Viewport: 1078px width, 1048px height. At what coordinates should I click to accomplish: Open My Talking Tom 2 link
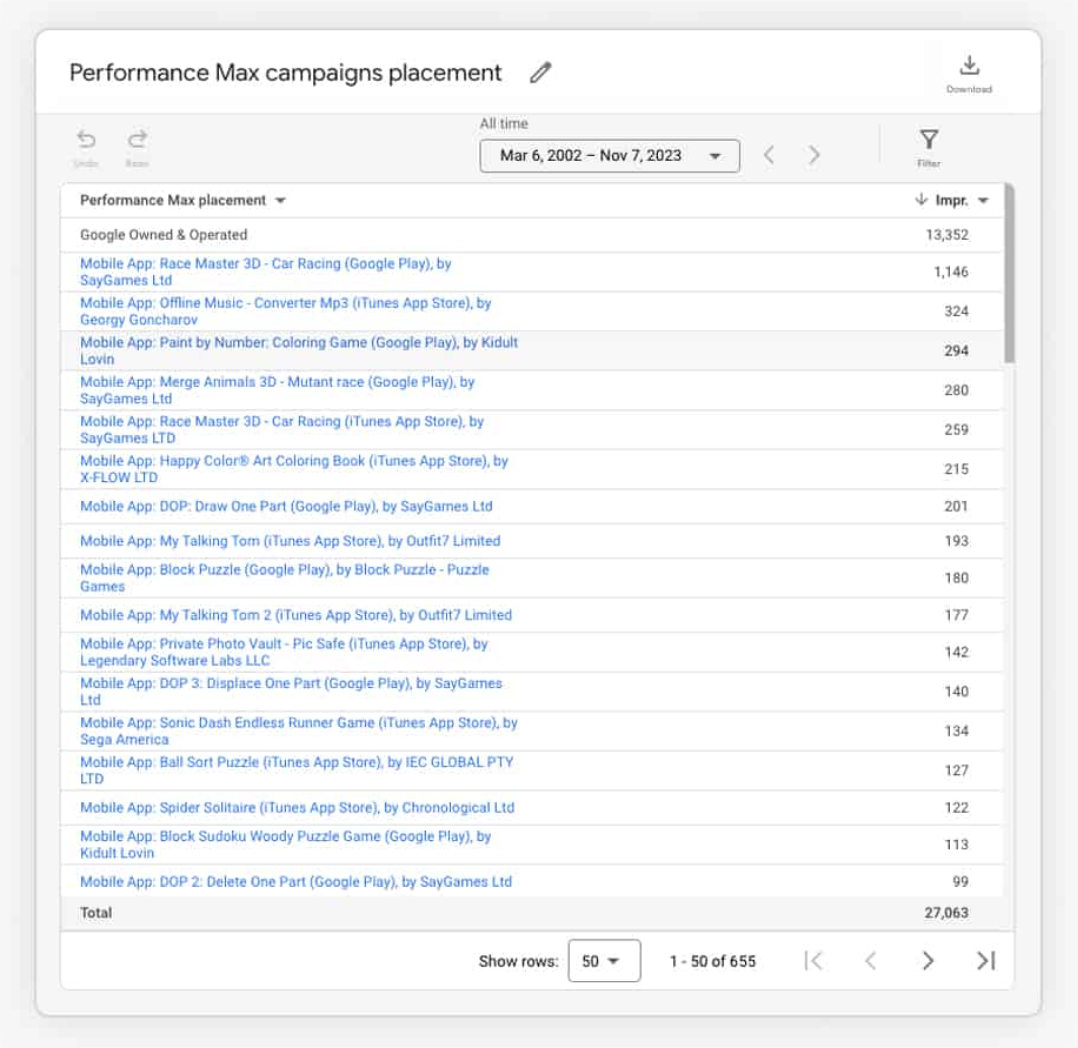point(296,615)
